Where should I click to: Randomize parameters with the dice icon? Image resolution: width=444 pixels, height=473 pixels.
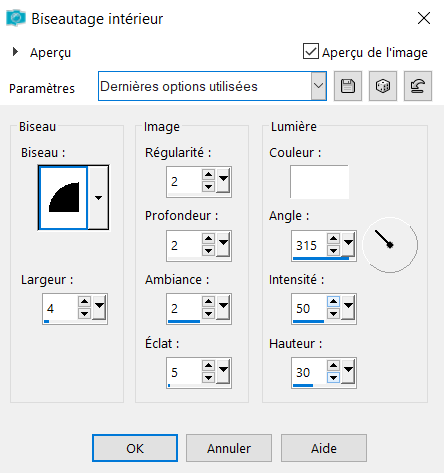pos(383,86)
